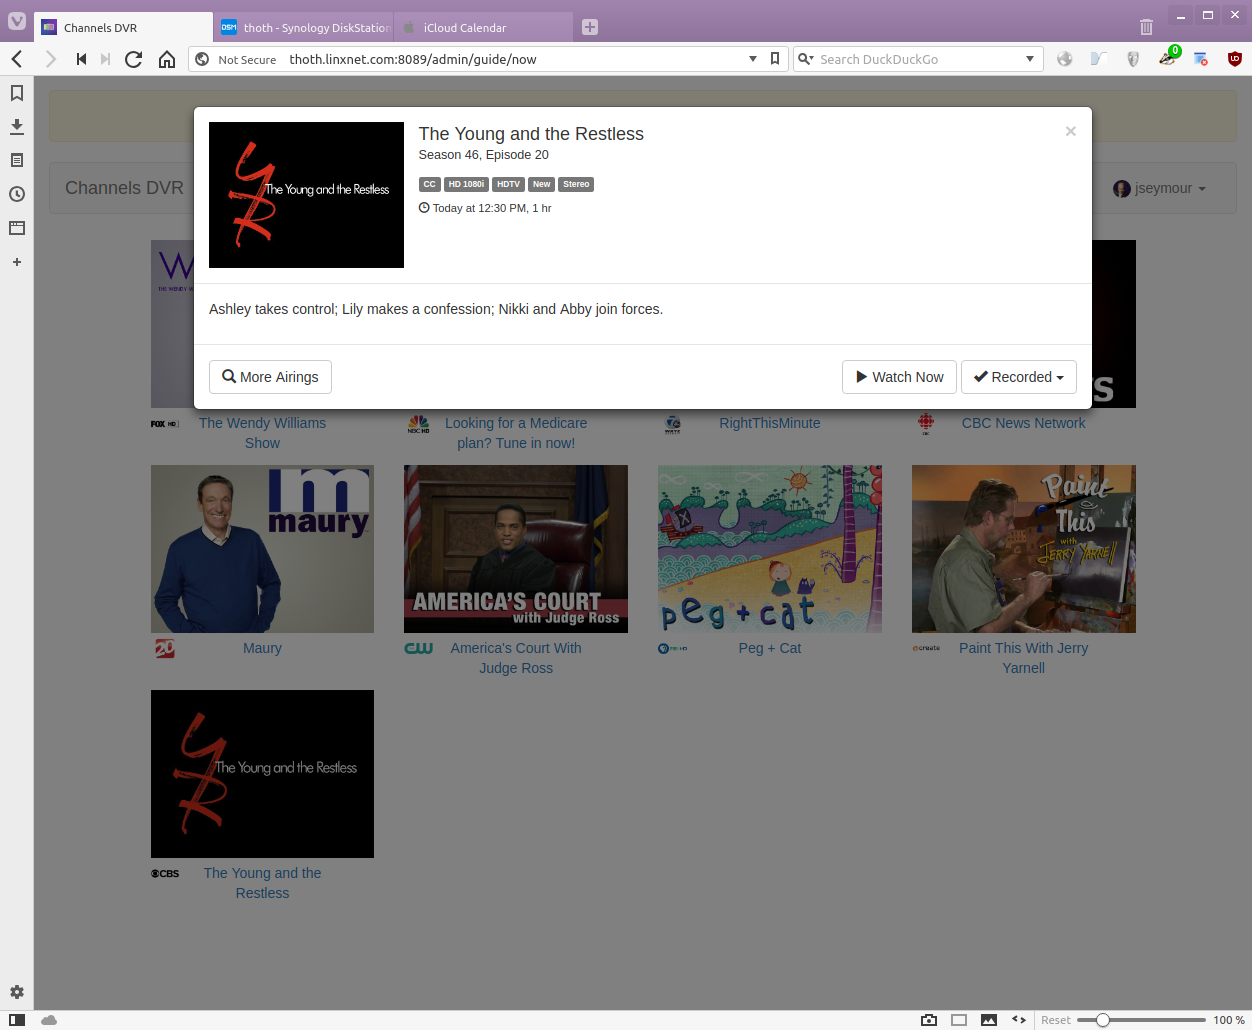1252x1030 pixels.
Task: Toggle image loading in the status bar
Action: pos(989,1020)
